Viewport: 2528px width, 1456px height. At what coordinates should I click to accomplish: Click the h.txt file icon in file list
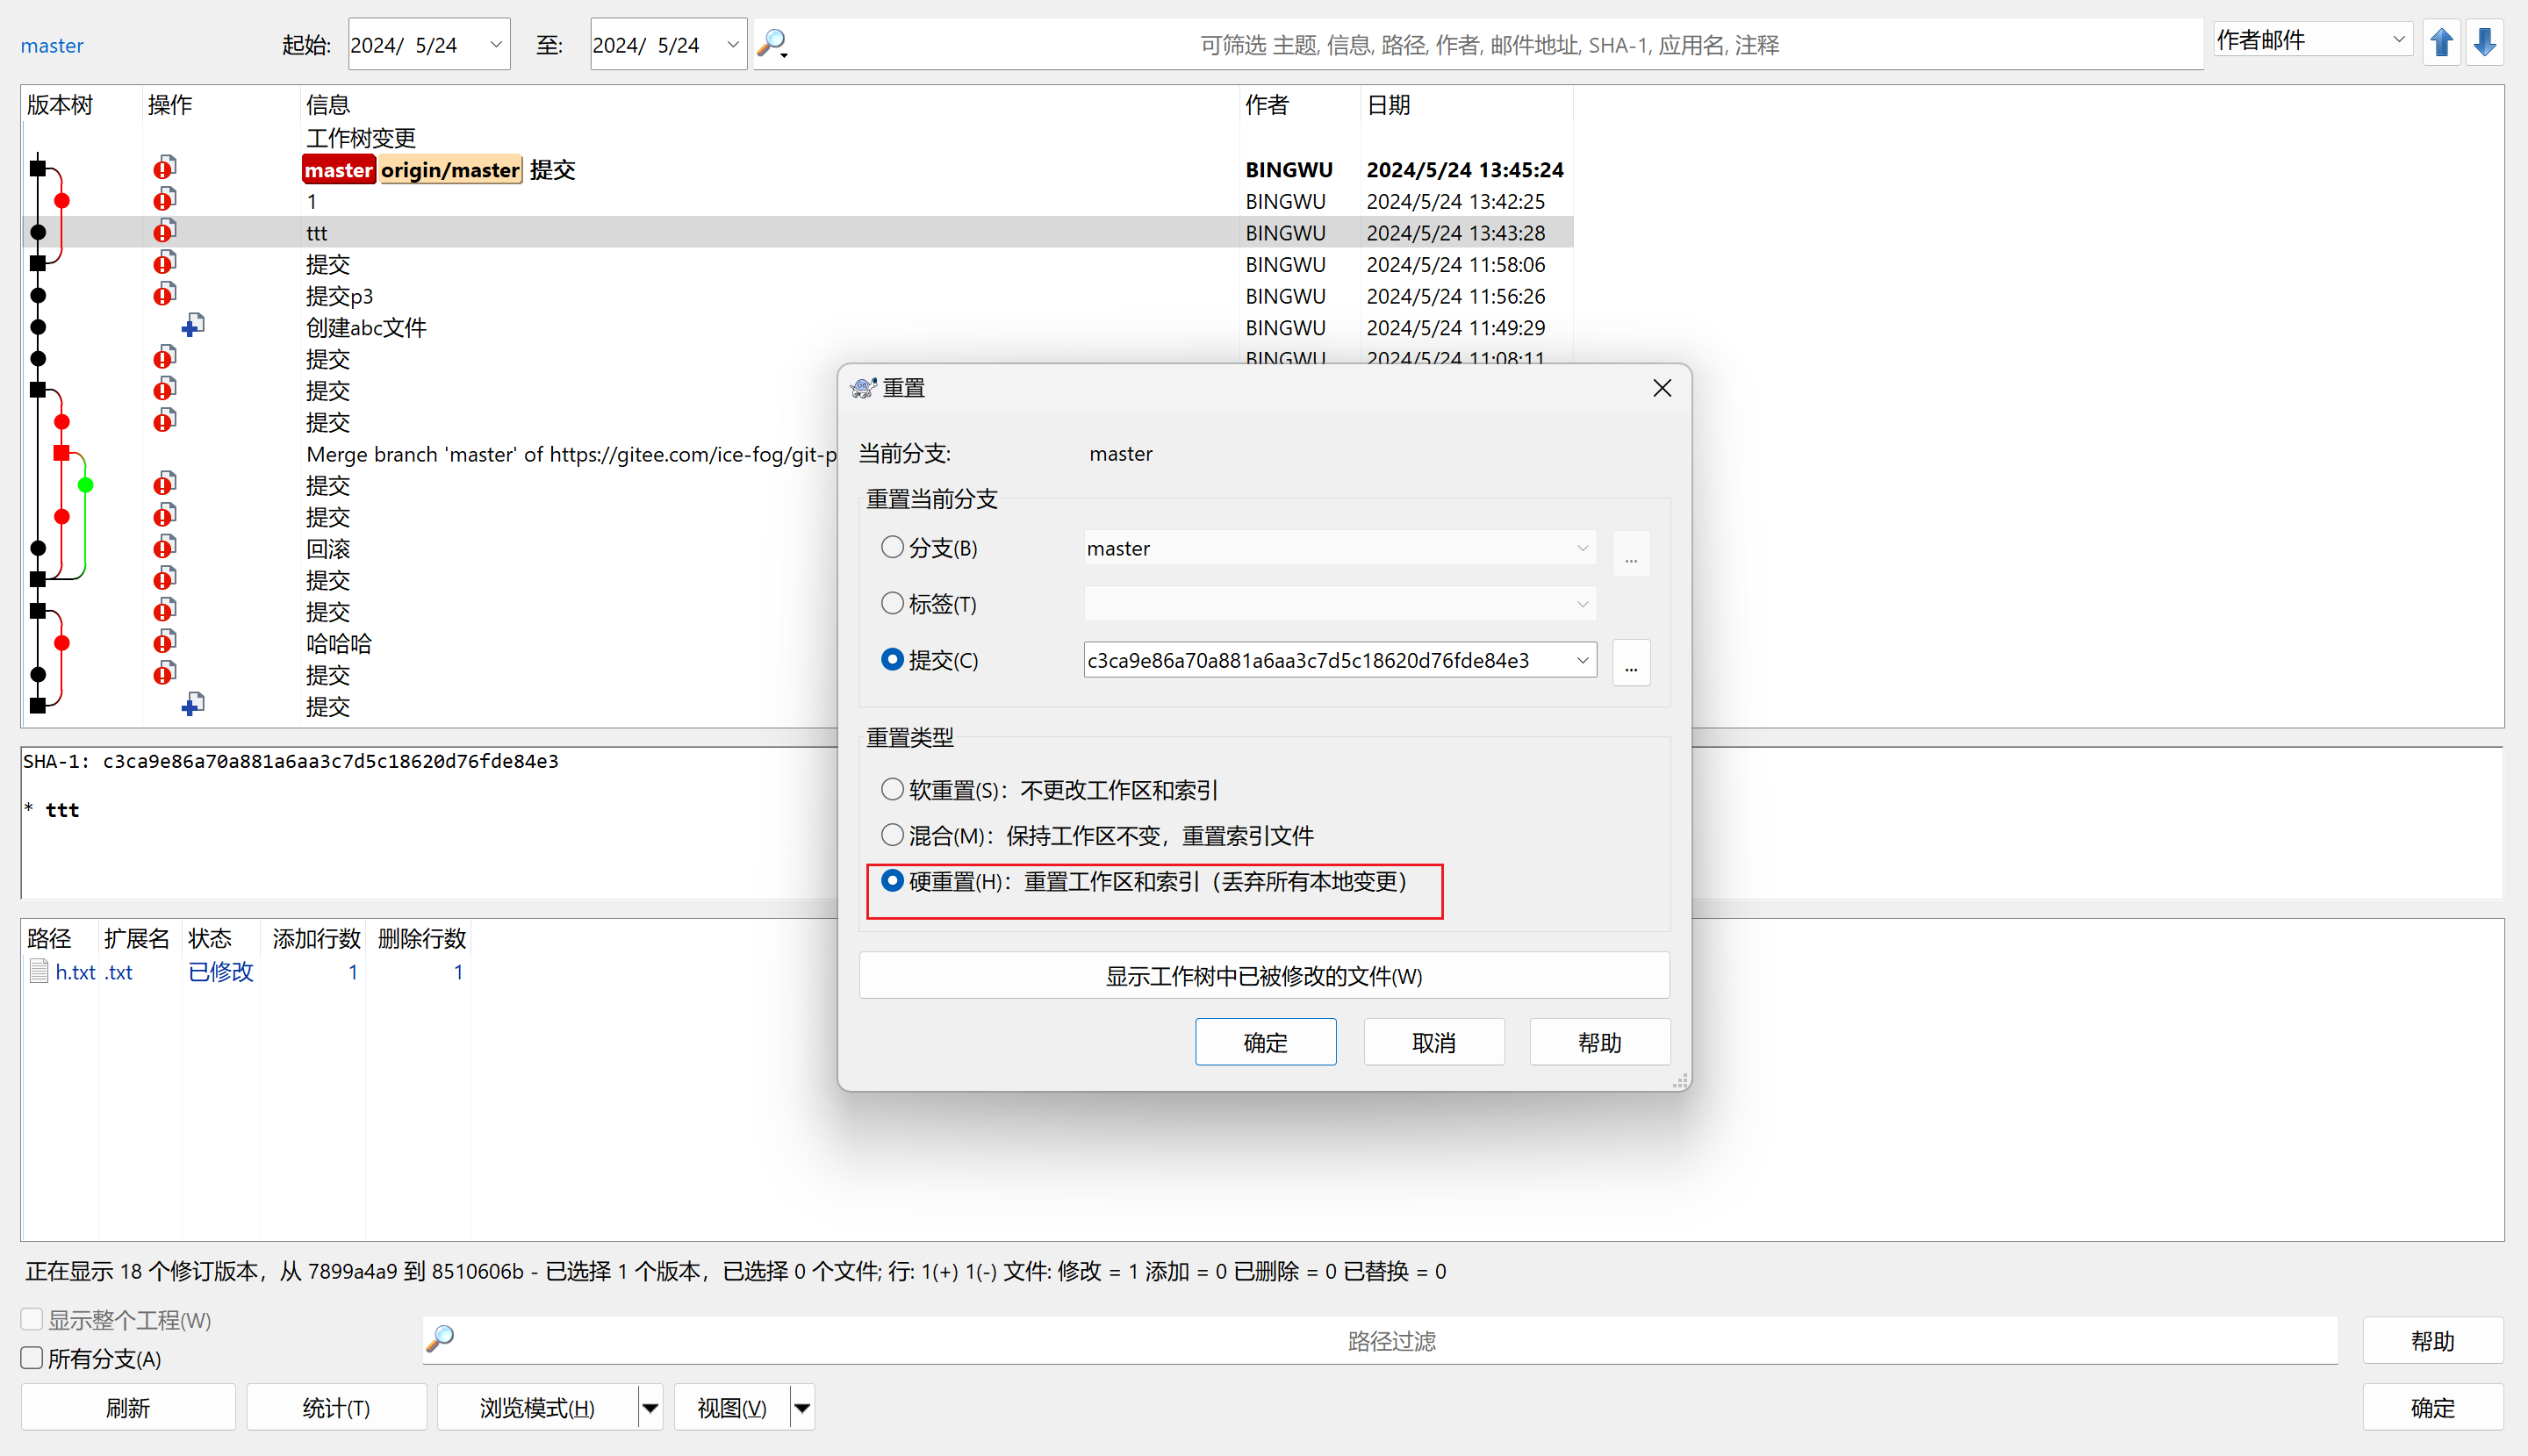[x=39, y=971]
